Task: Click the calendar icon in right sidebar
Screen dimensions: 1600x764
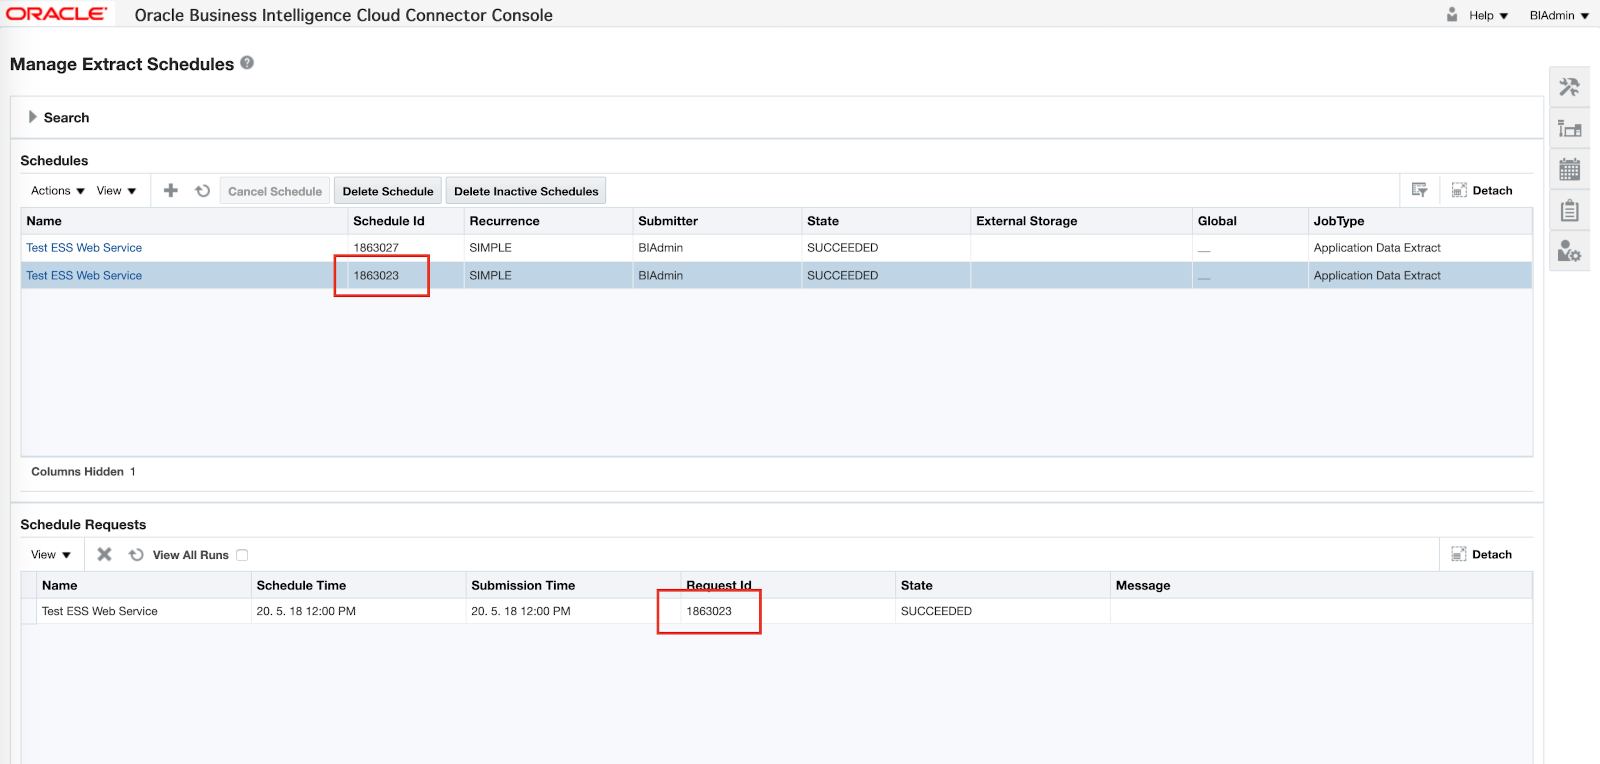Action: click(1569, 170)
